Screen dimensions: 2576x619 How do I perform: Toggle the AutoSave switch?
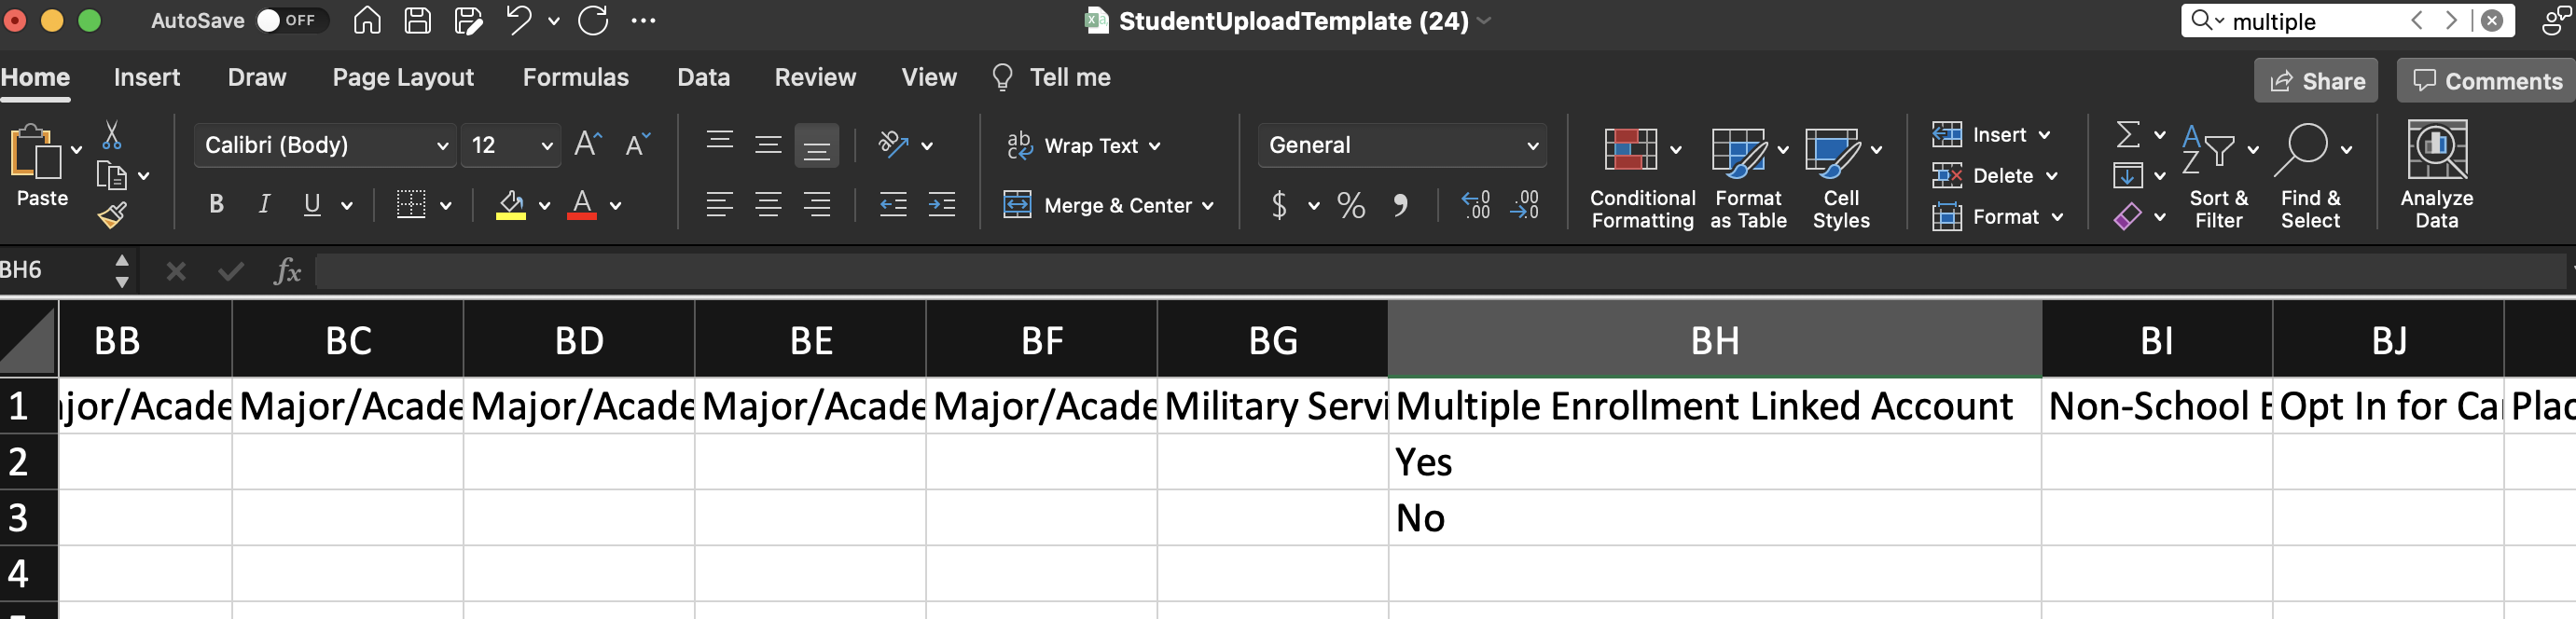click(288, 21)
